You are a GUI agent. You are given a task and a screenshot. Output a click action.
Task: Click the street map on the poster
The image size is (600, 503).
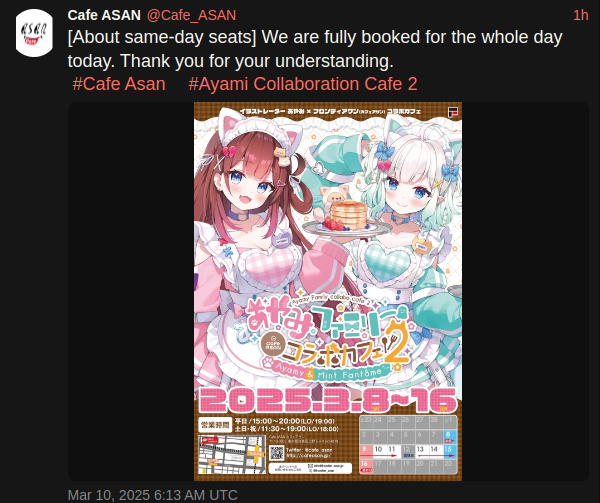(232, 454)
